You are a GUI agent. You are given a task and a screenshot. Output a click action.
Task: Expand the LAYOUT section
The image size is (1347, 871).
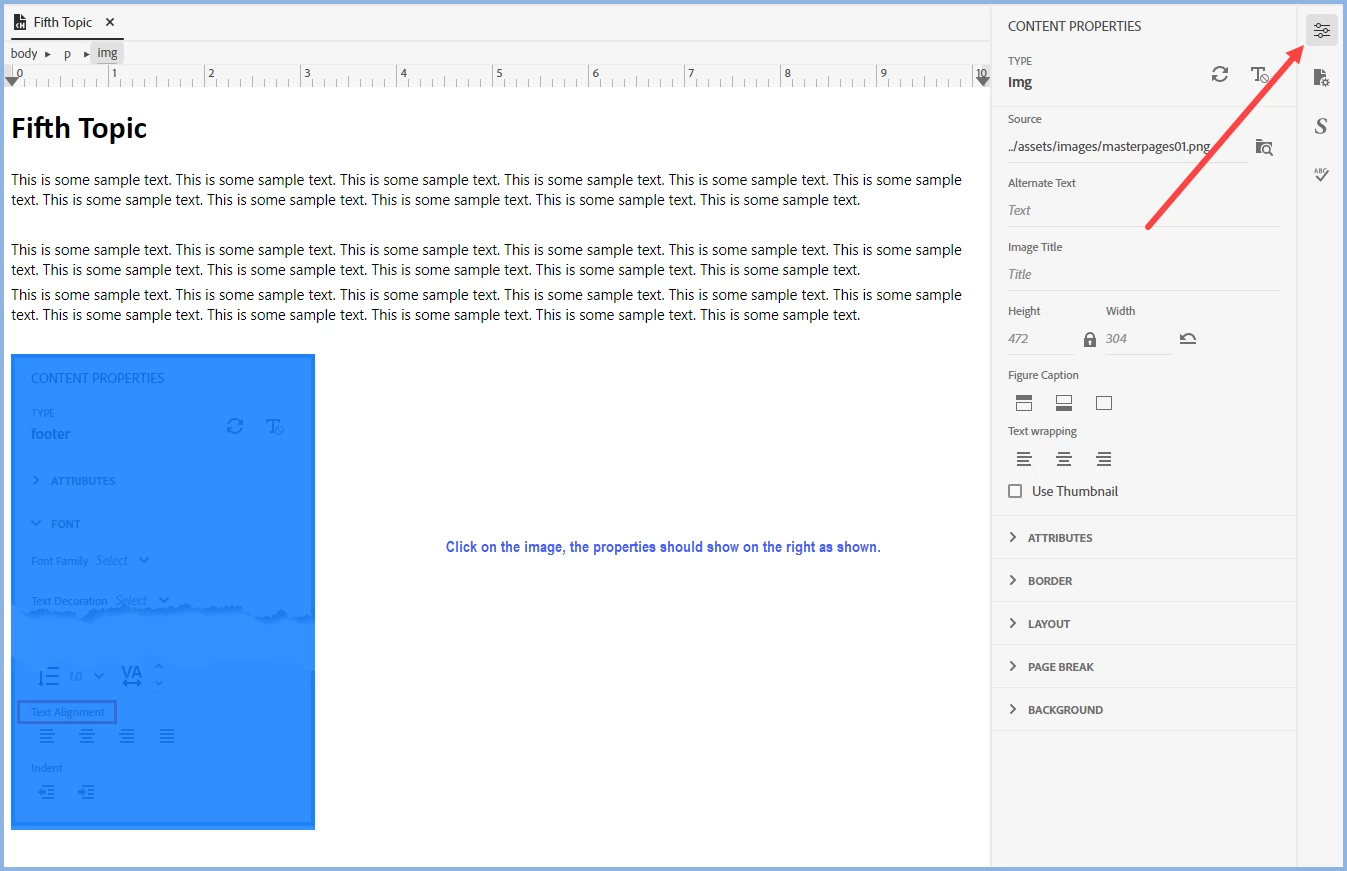coord(1144,623)
